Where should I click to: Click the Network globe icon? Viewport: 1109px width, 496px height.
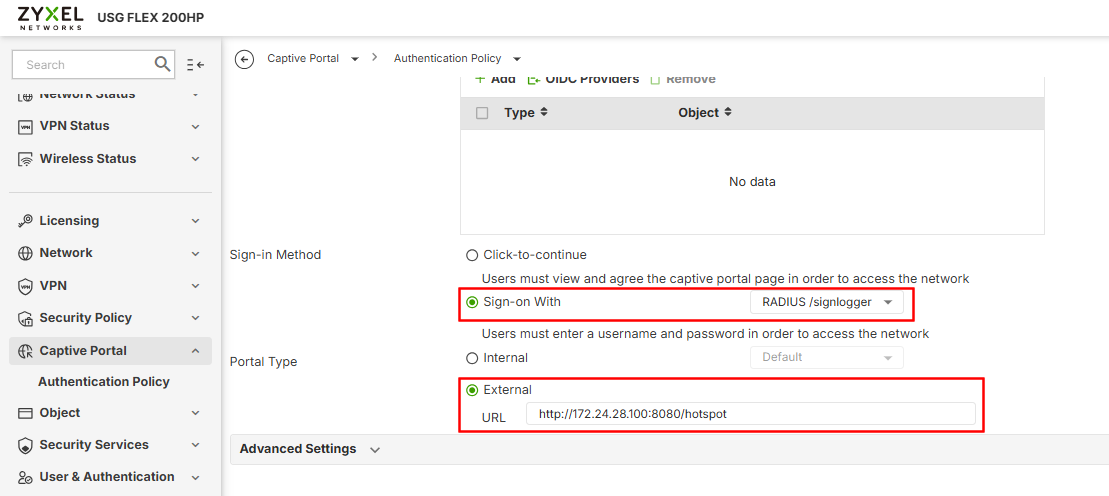pyautogui.click(x=25, y=253)
